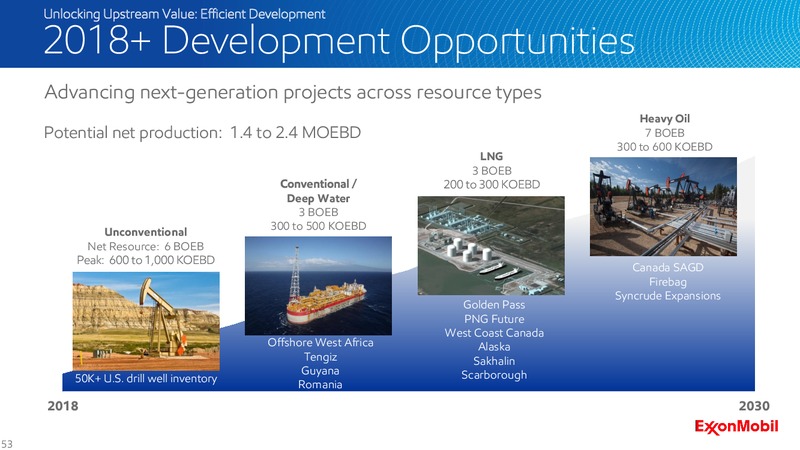Viewport: 800px width, 450px height.
Task: Click the Heavy Oil pumpjacks photo
Action: click(x=663, y=207)
